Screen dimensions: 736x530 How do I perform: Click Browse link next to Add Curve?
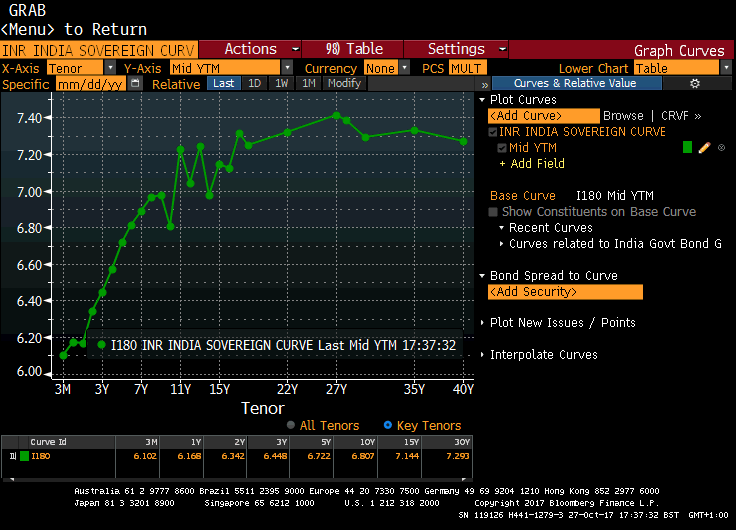623,116
